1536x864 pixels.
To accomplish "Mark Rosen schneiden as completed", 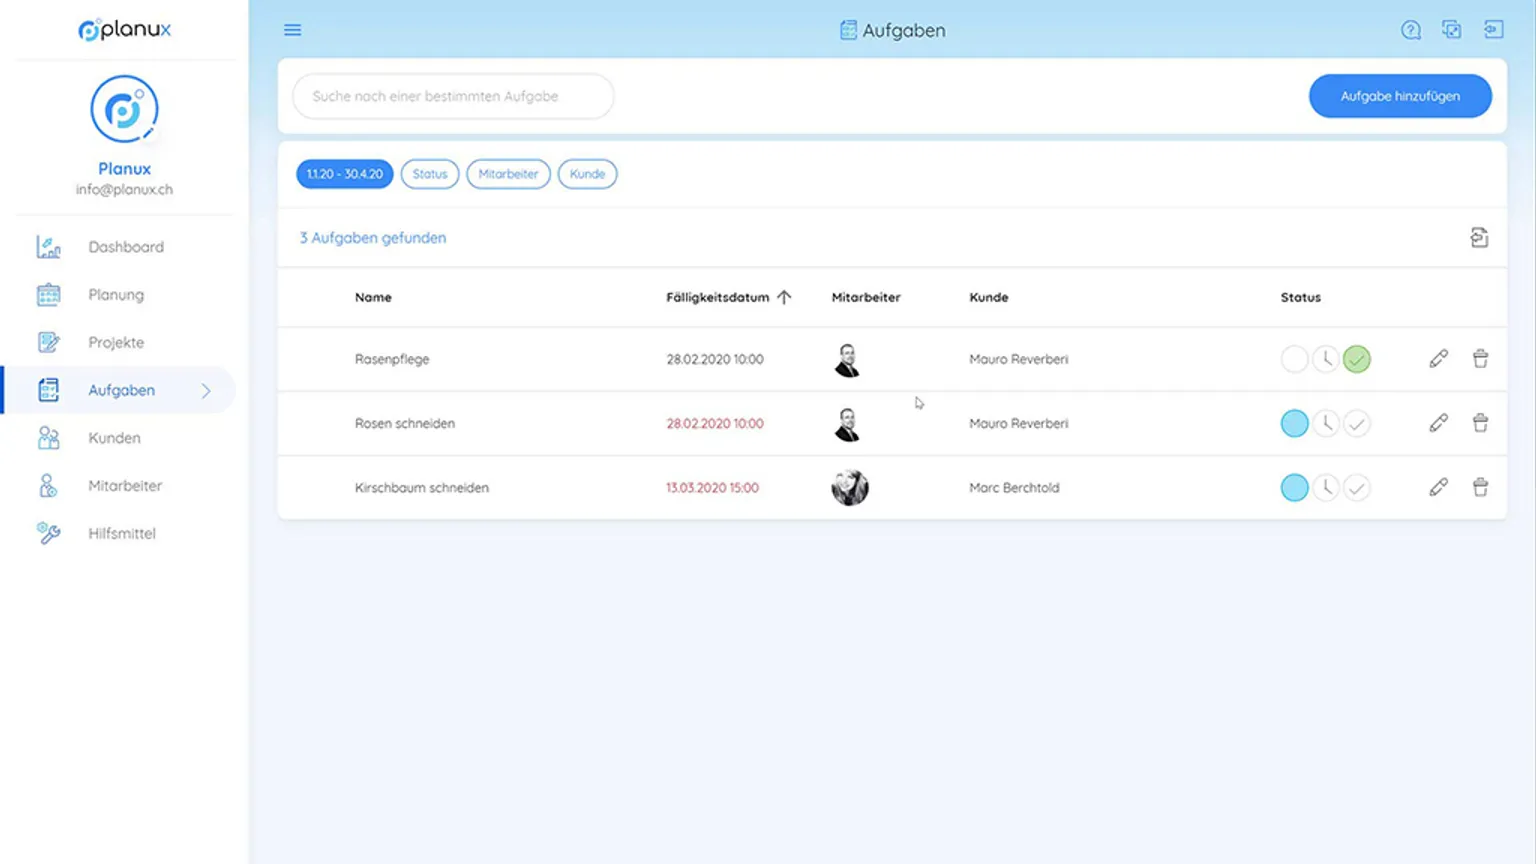I will pyautogui.click(x=1356, y=424).
